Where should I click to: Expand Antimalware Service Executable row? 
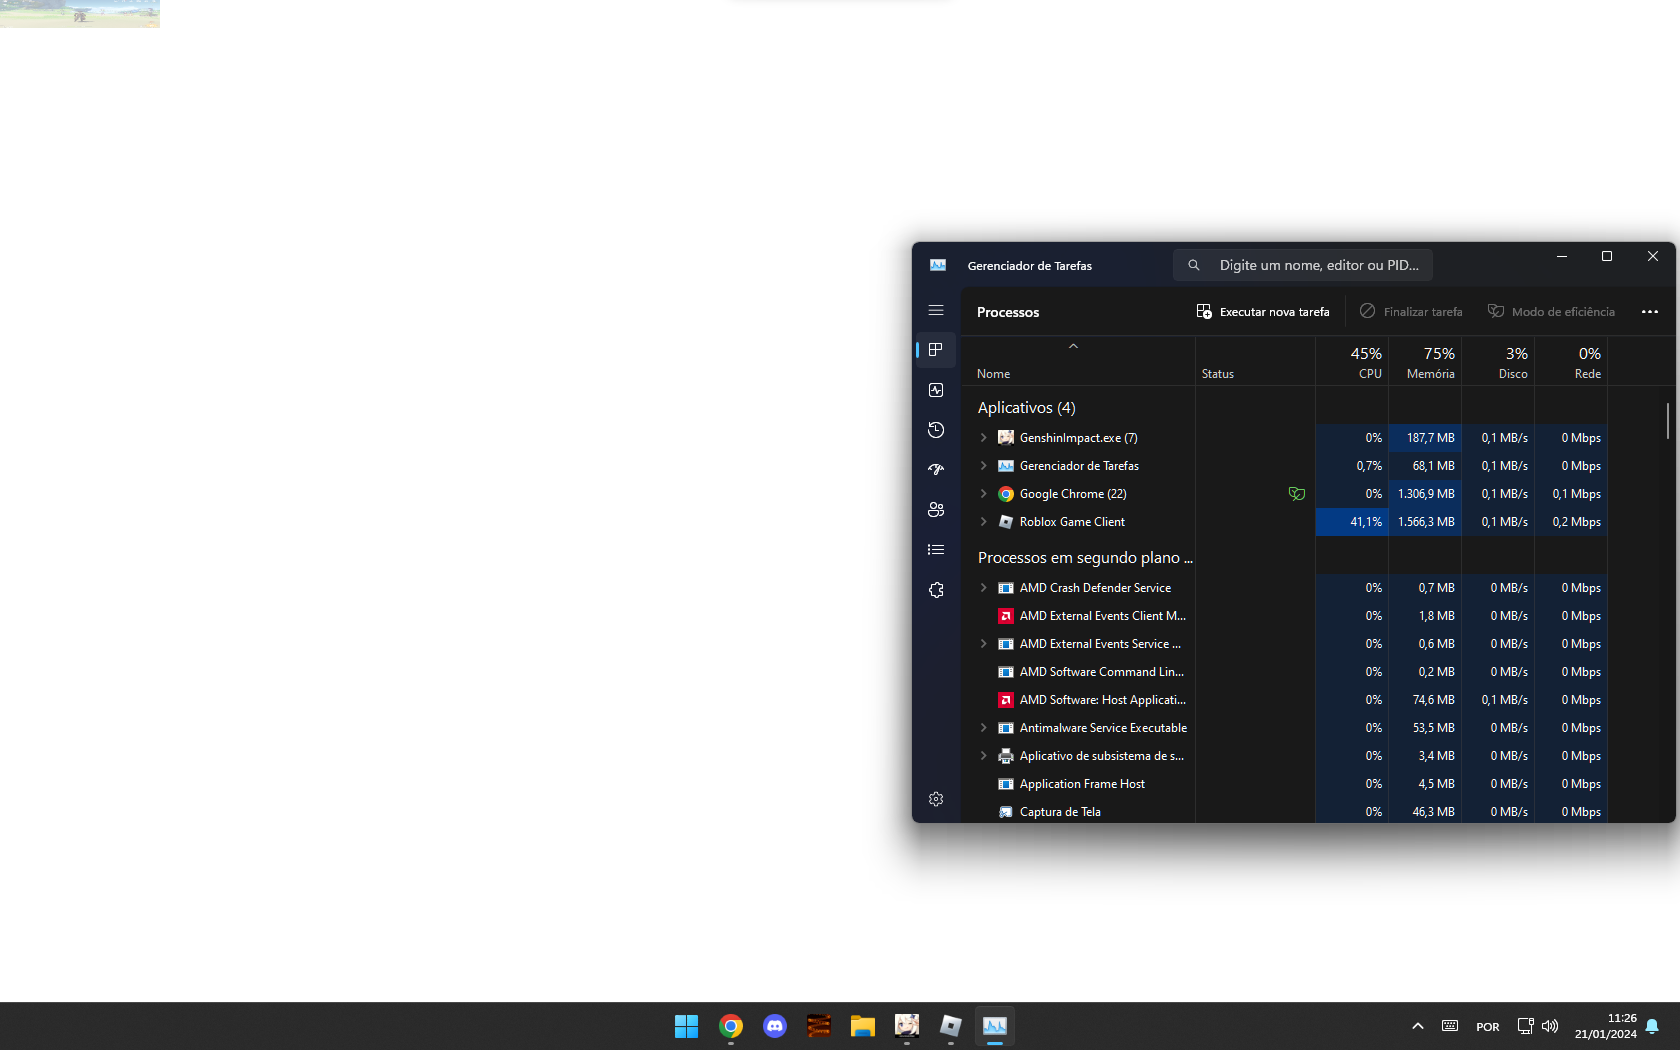[x=984, y=728]
